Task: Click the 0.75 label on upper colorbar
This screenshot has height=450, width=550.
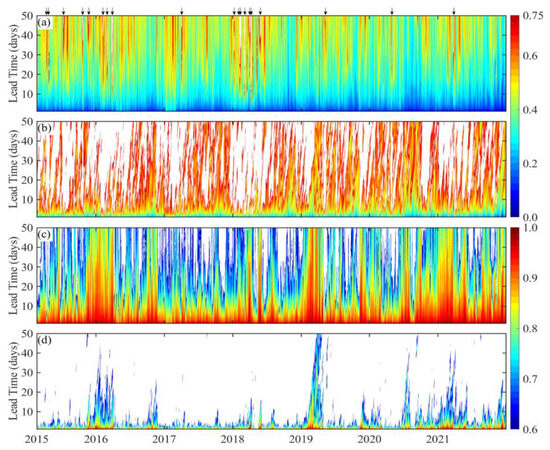Action: click(532, 16)
